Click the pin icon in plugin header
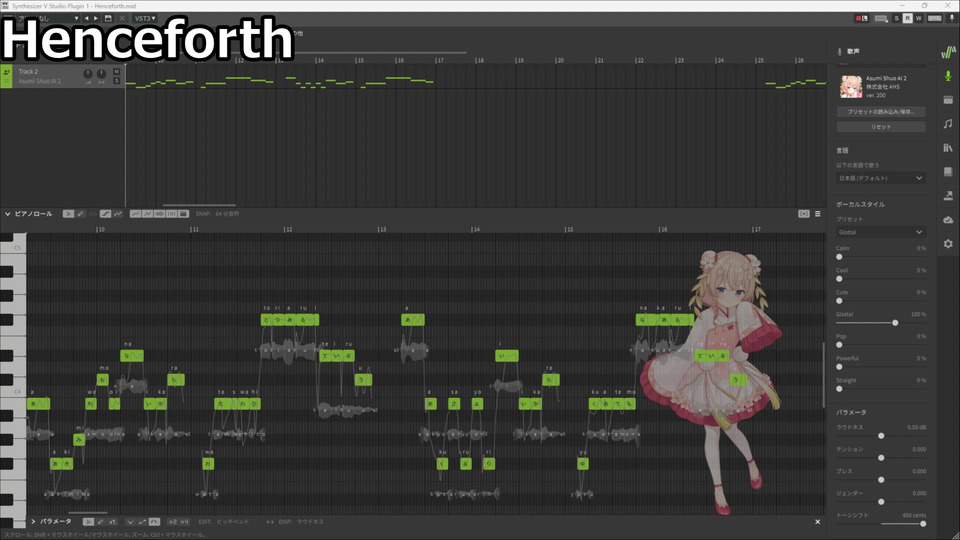Image resolution: width=960 pixels, height=540 pixels. (951, 18)
